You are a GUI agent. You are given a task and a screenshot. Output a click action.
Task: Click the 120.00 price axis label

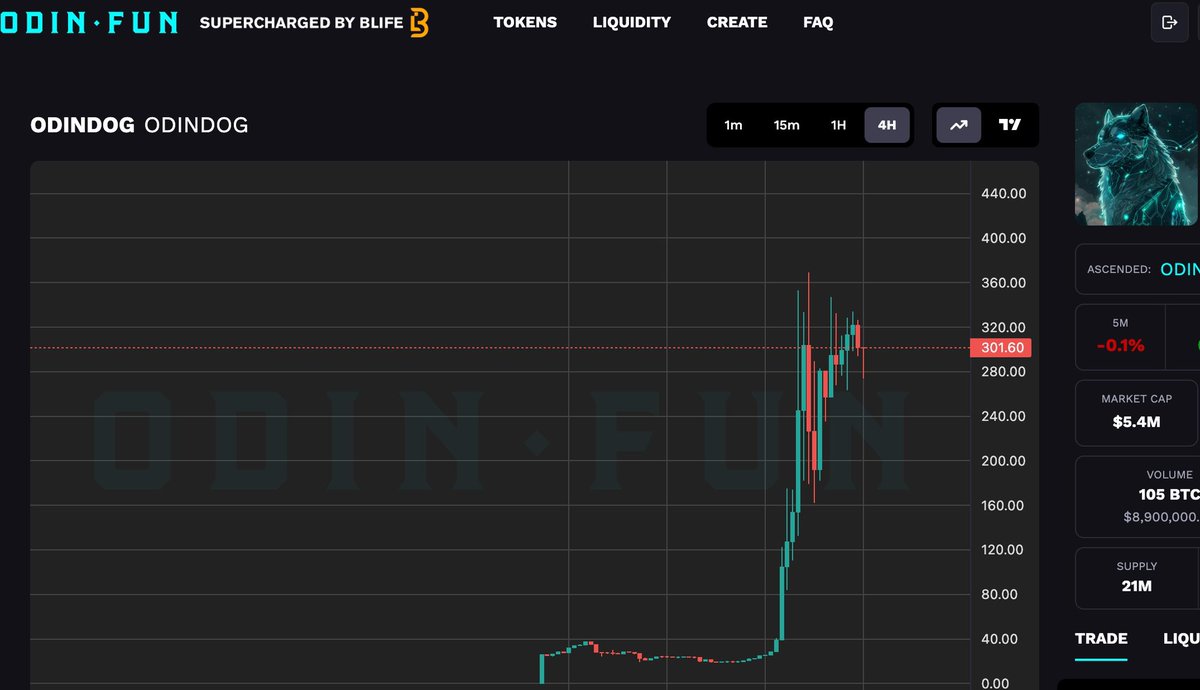pyautogui.click(x=1004, y=550)
